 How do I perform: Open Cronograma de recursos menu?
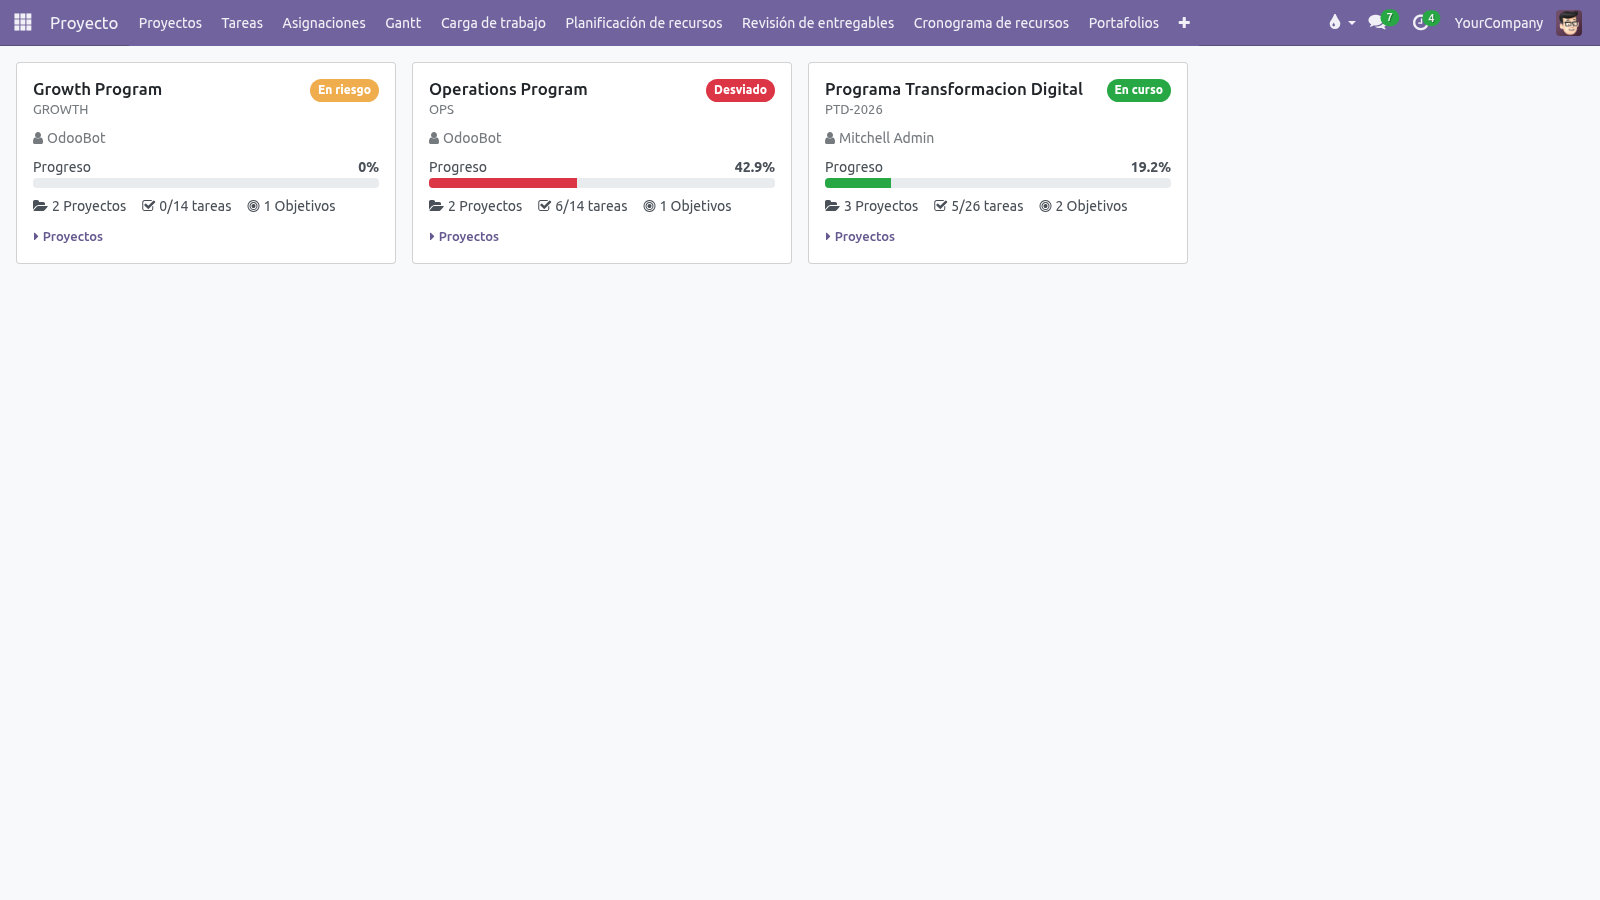pyautogui.click(x=991, y=23)
